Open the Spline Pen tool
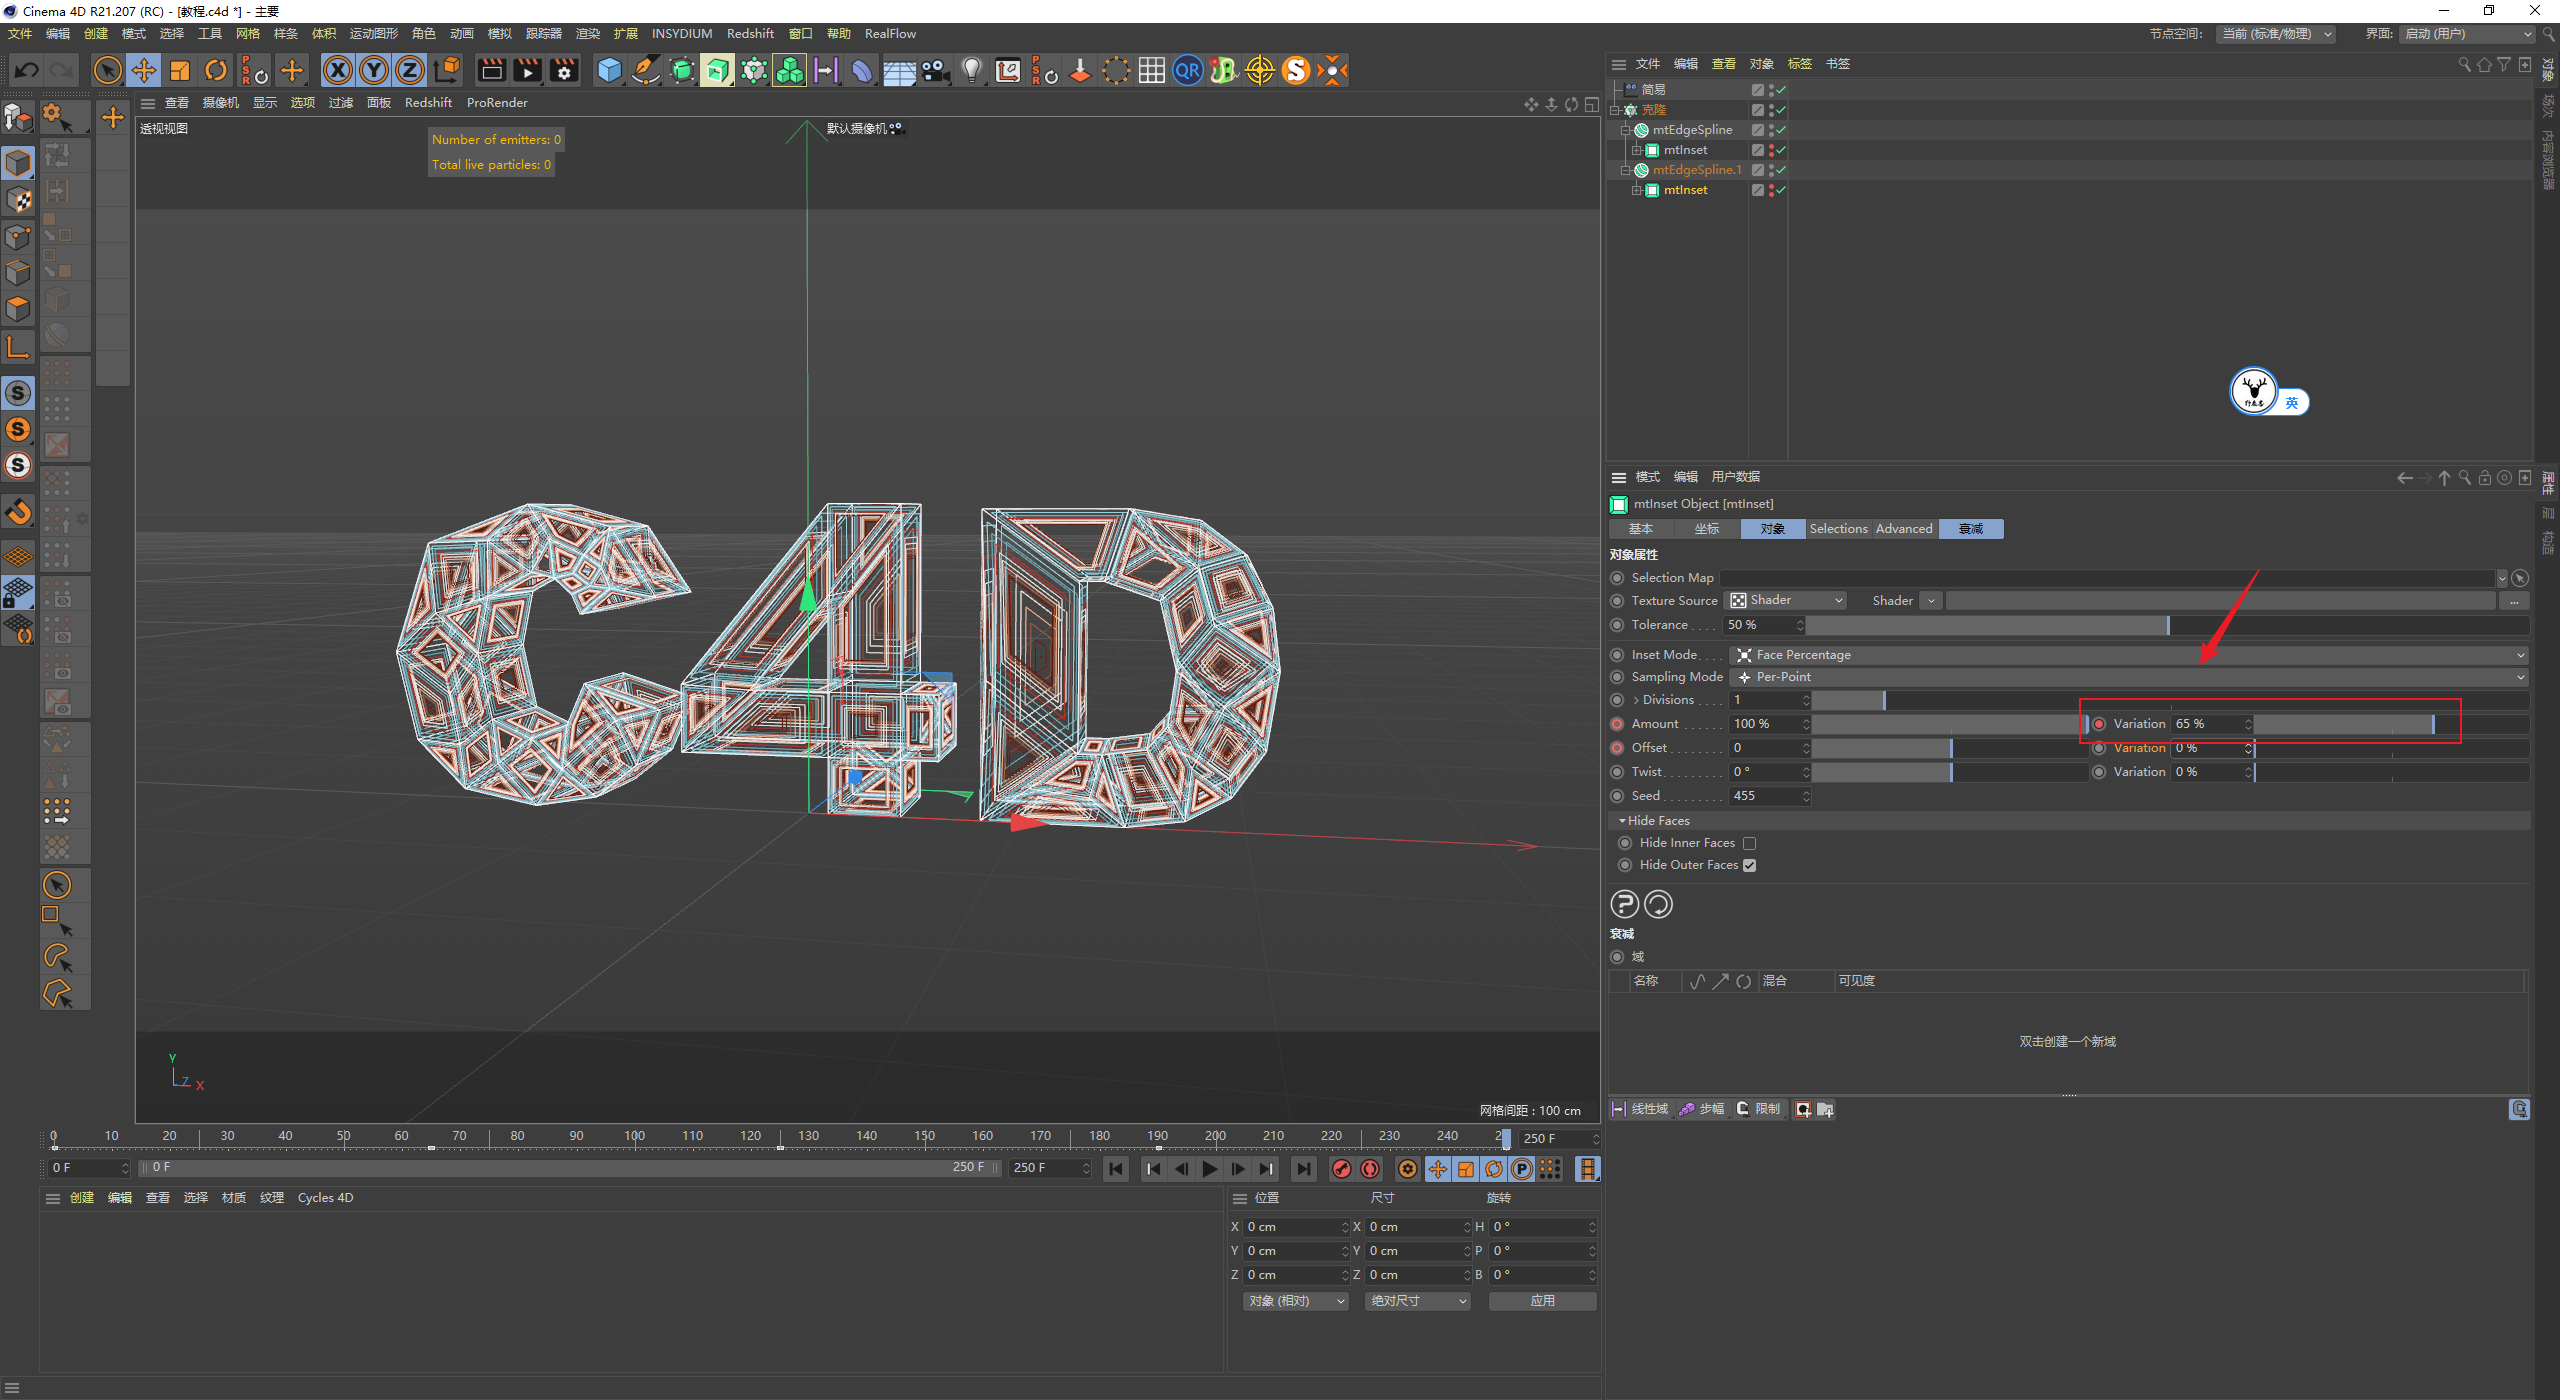 pyautogui.click(x=646, y=70)
